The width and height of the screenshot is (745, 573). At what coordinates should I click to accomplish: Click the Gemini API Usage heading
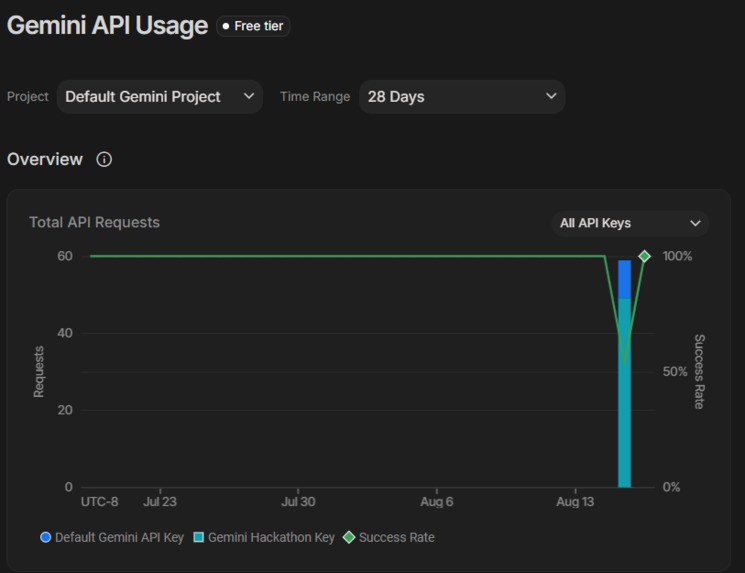107,26
